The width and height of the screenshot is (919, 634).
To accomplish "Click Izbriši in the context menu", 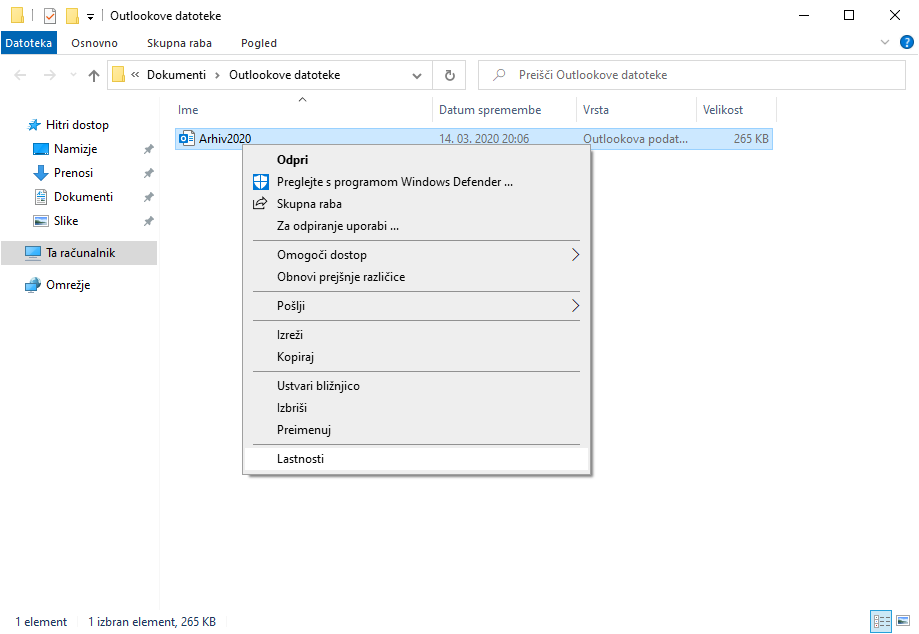I will [416, 408].
